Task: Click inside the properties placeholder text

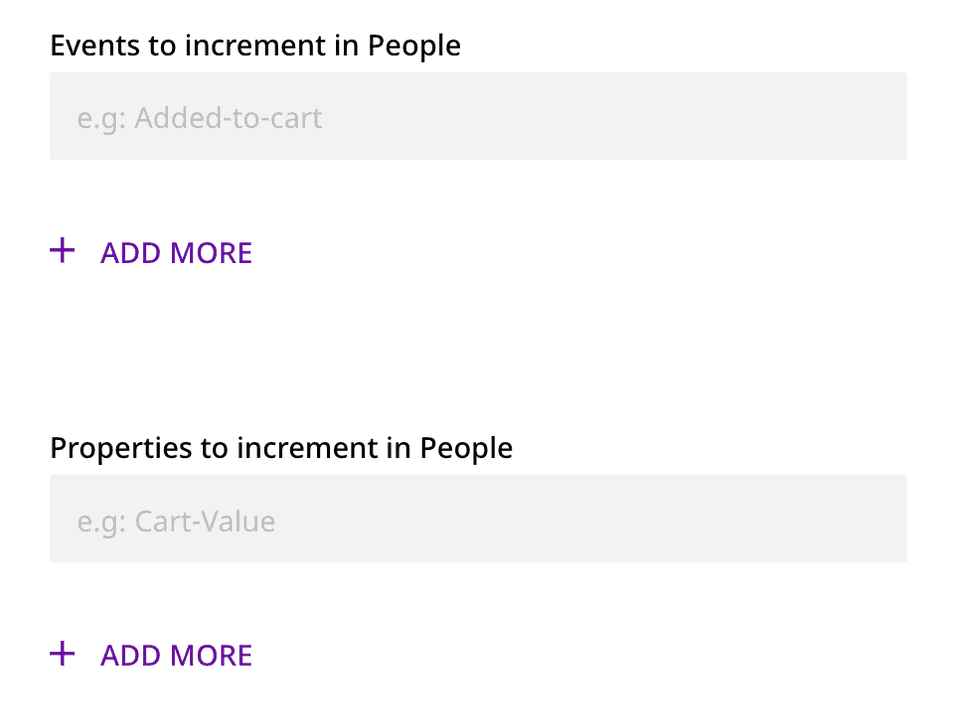Action: (176, 520)
